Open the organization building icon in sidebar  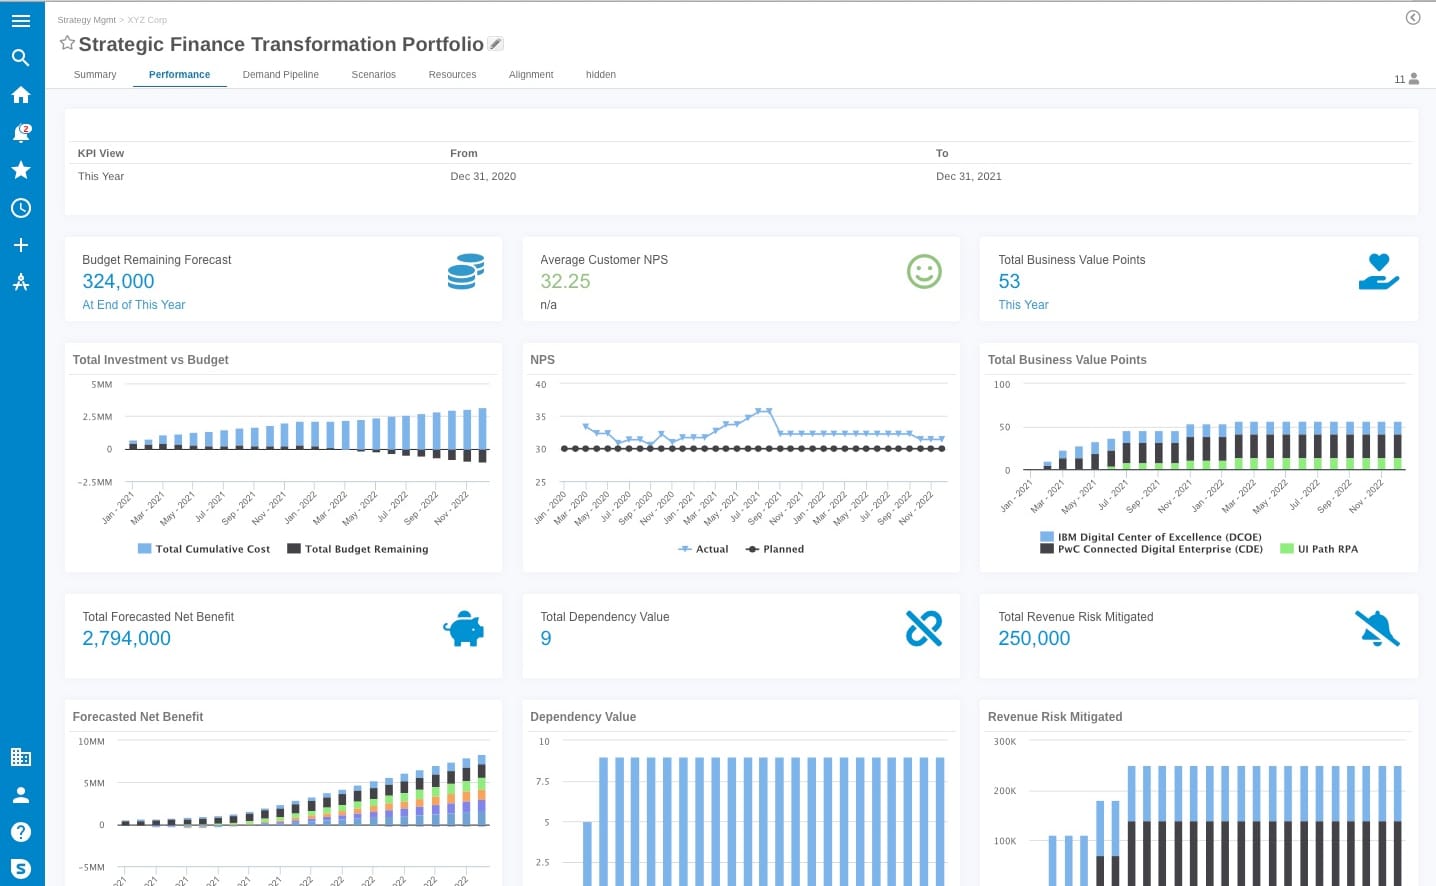click(x=20, y=757)
